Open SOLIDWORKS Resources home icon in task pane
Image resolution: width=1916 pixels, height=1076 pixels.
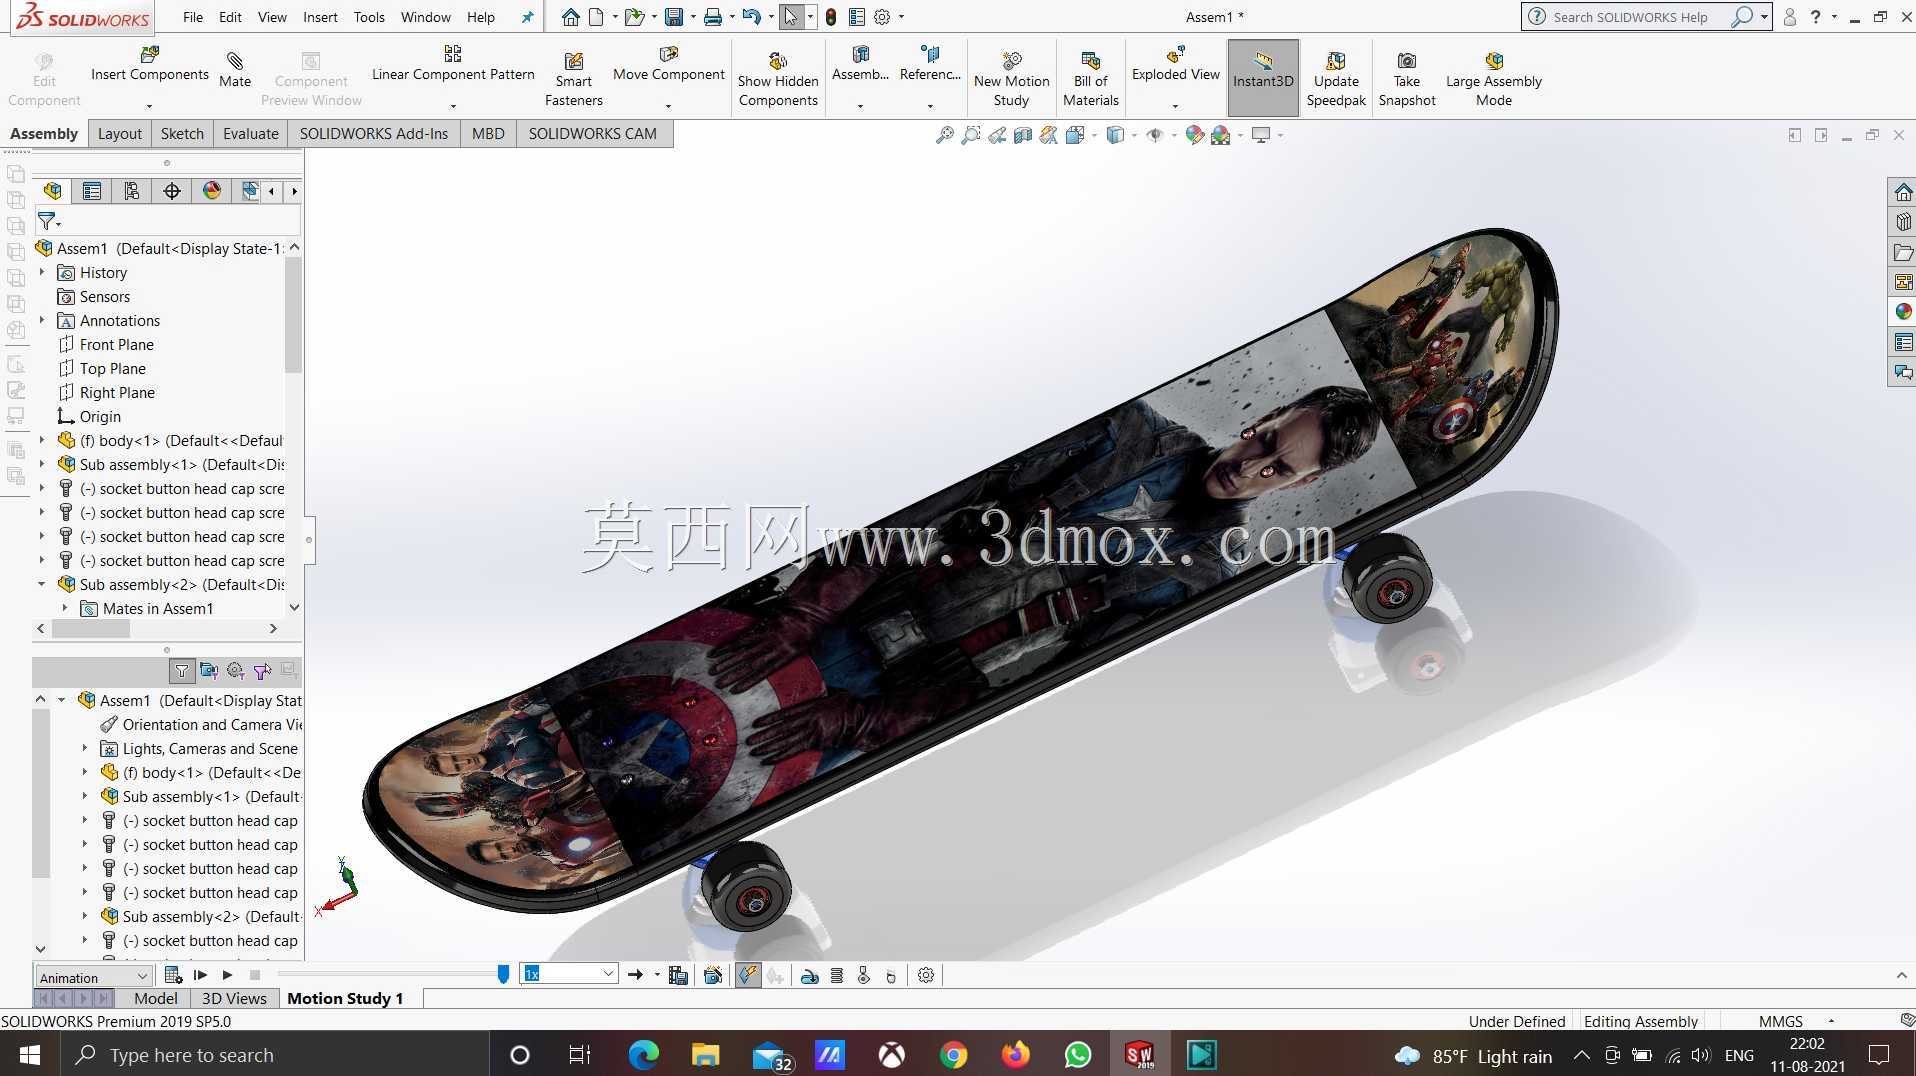click(1903, 192)
